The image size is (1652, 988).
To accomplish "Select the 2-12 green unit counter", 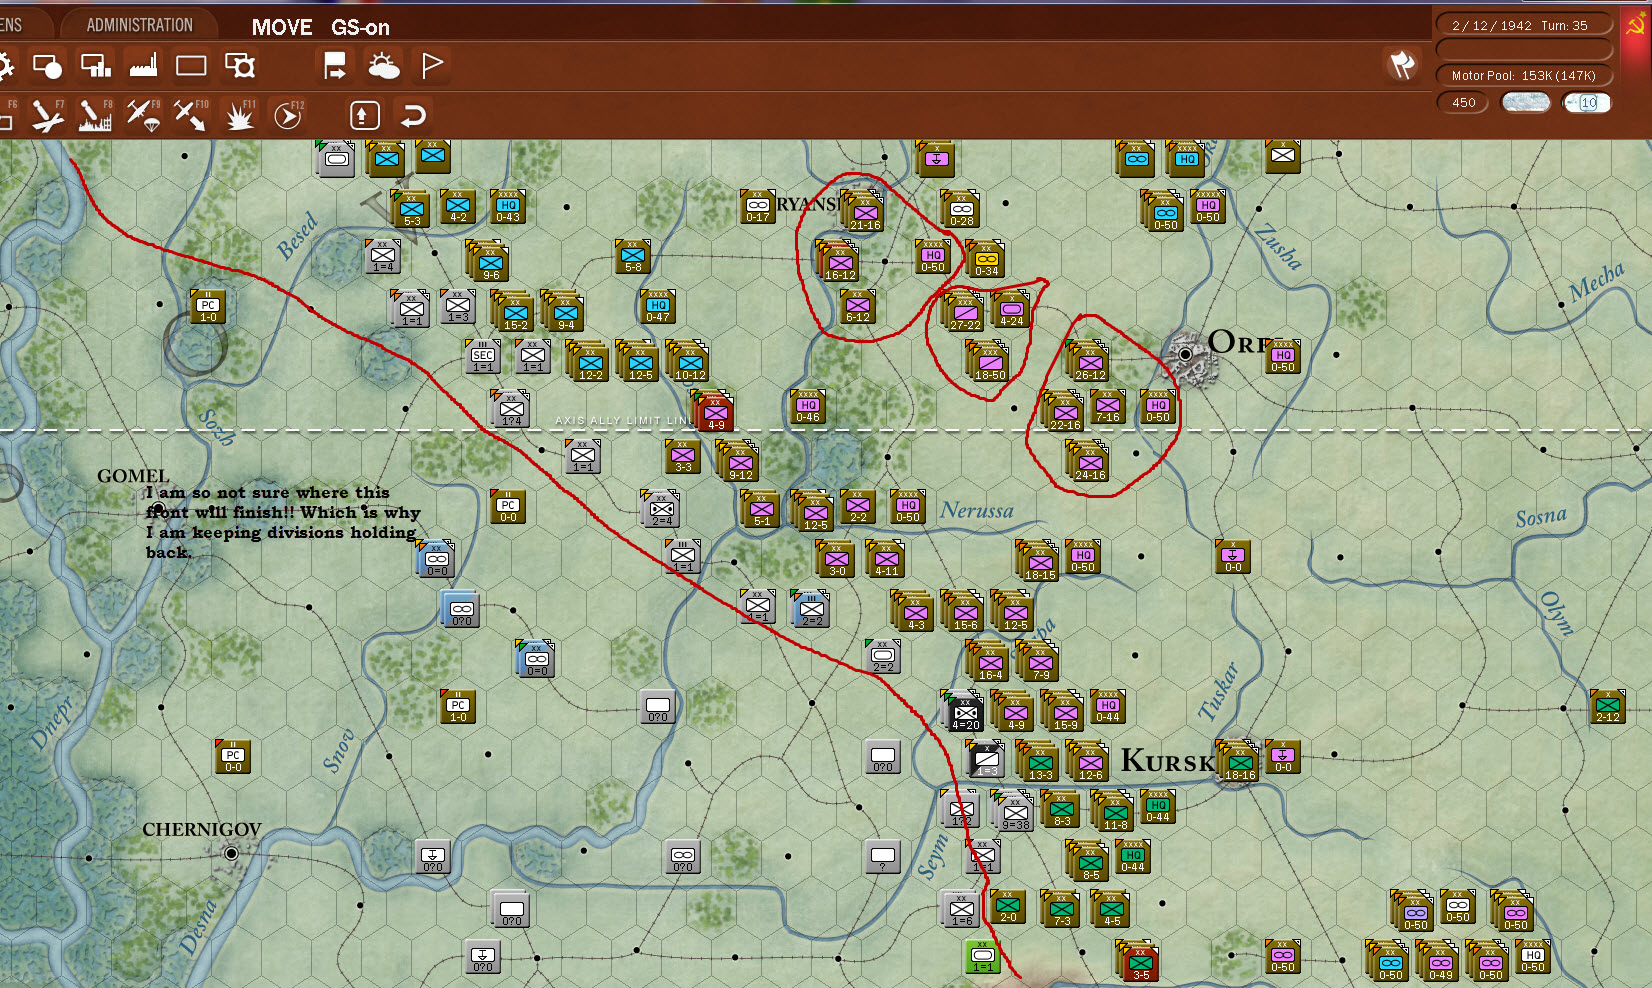I will [1608, 707].
